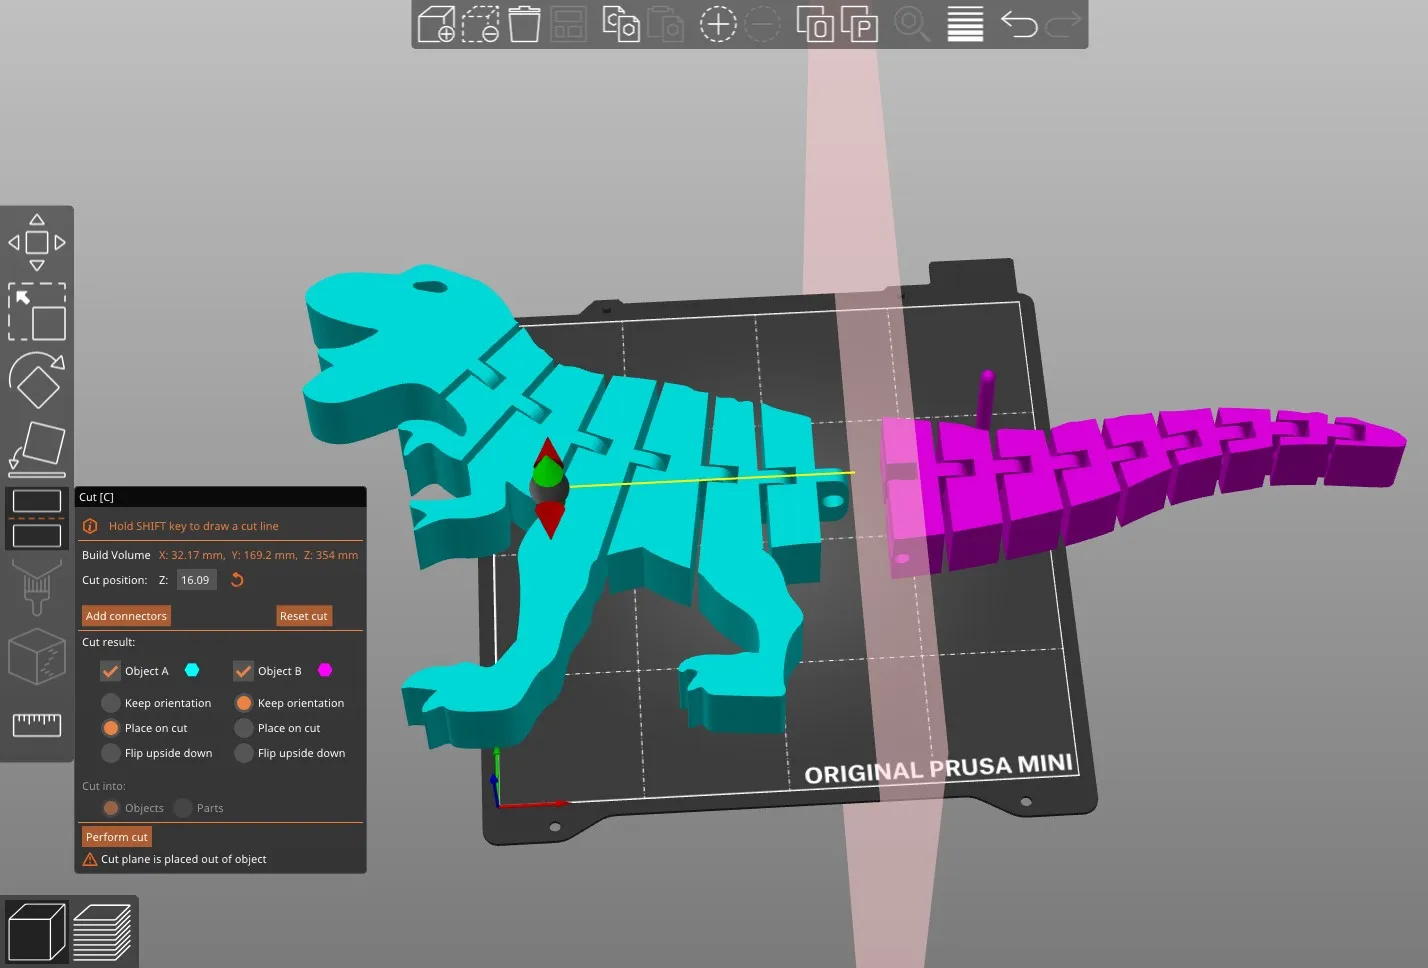Activate the Place on face tool
The width and height of the screenshot is (1428, 968).
click(37, 447)
